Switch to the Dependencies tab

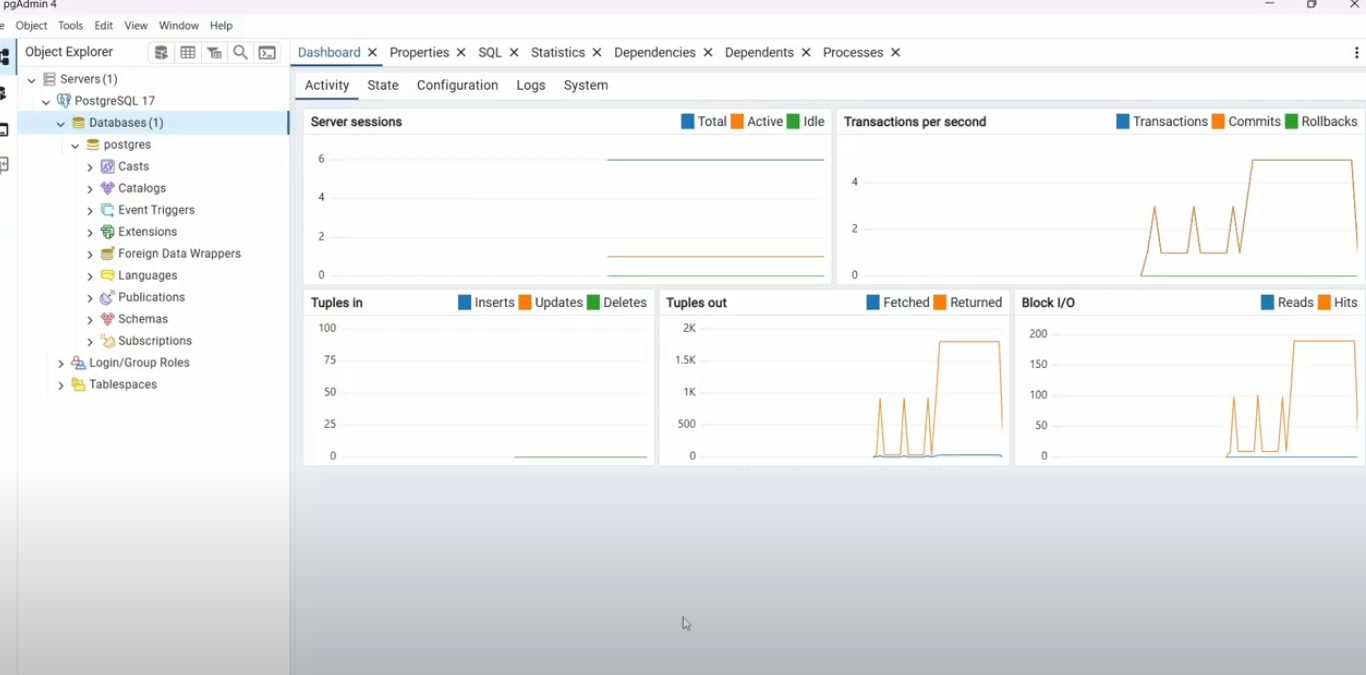655,53
